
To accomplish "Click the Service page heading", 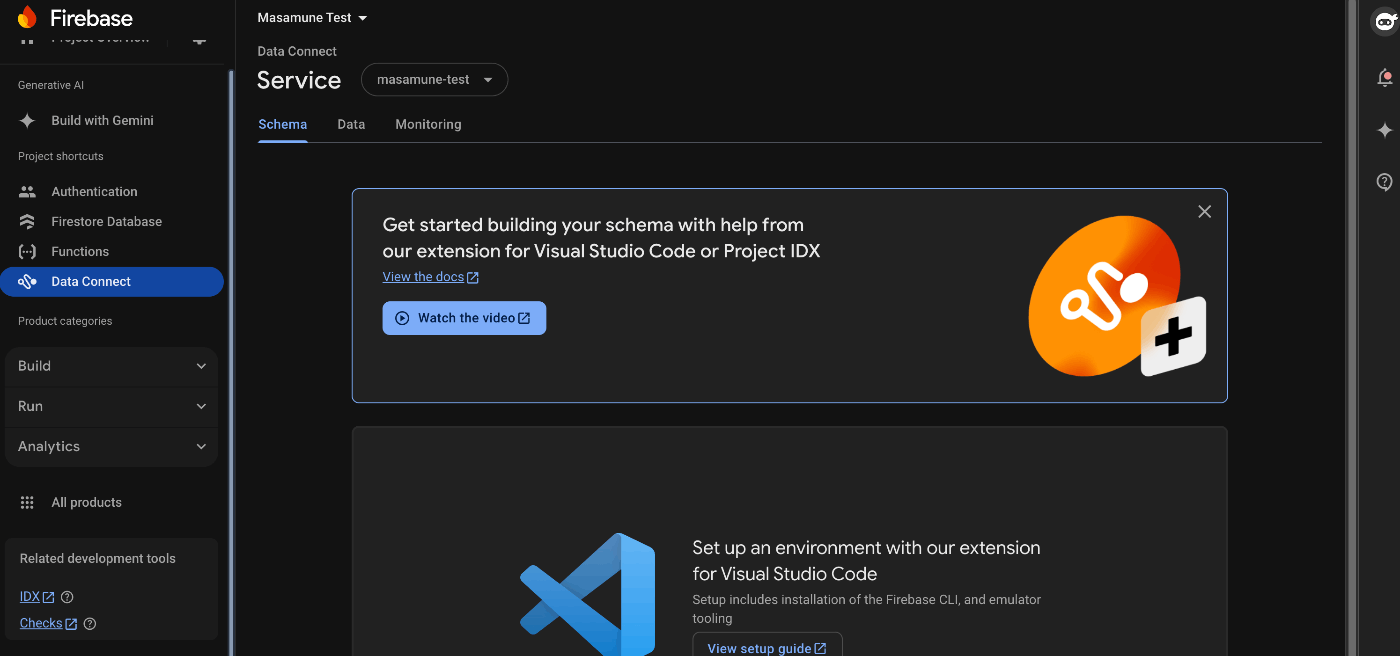I will tap(299, 80).
